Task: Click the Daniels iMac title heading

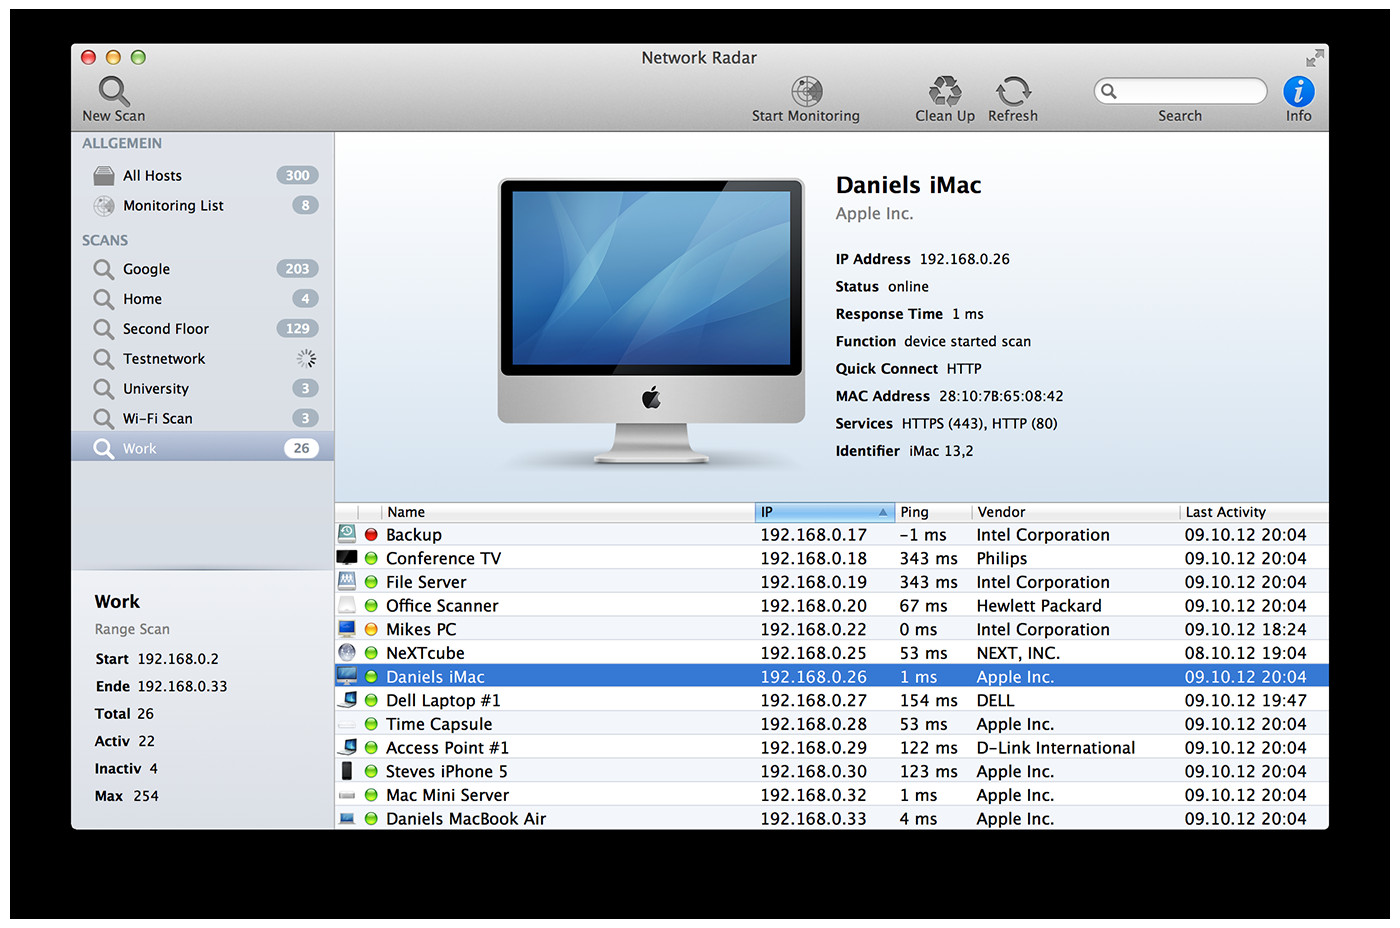Action: 908,185
